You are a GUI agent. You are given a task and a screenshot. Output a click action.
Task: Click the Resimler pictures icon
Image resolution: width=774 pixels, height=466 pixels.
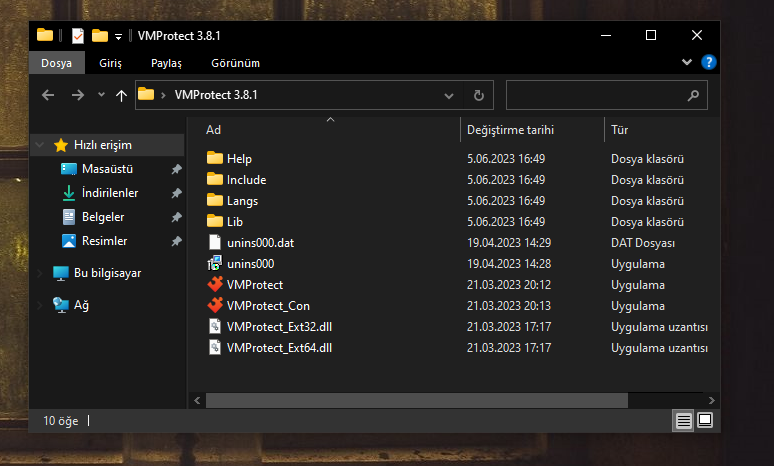click(69, 241)
